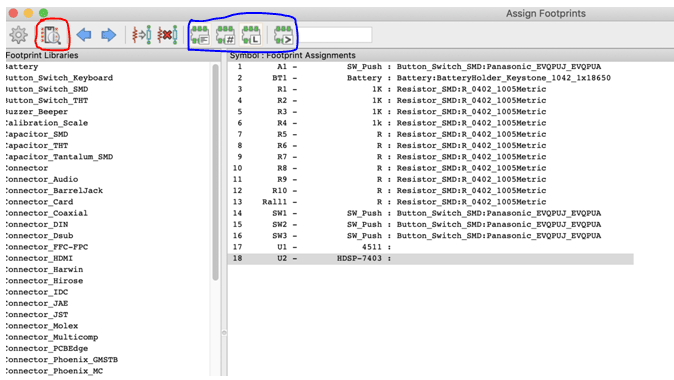Image resolution: width=674 pixels, height=380 pixels.
Task: Select Capacitor_THT library
Action: coord(37,145)
